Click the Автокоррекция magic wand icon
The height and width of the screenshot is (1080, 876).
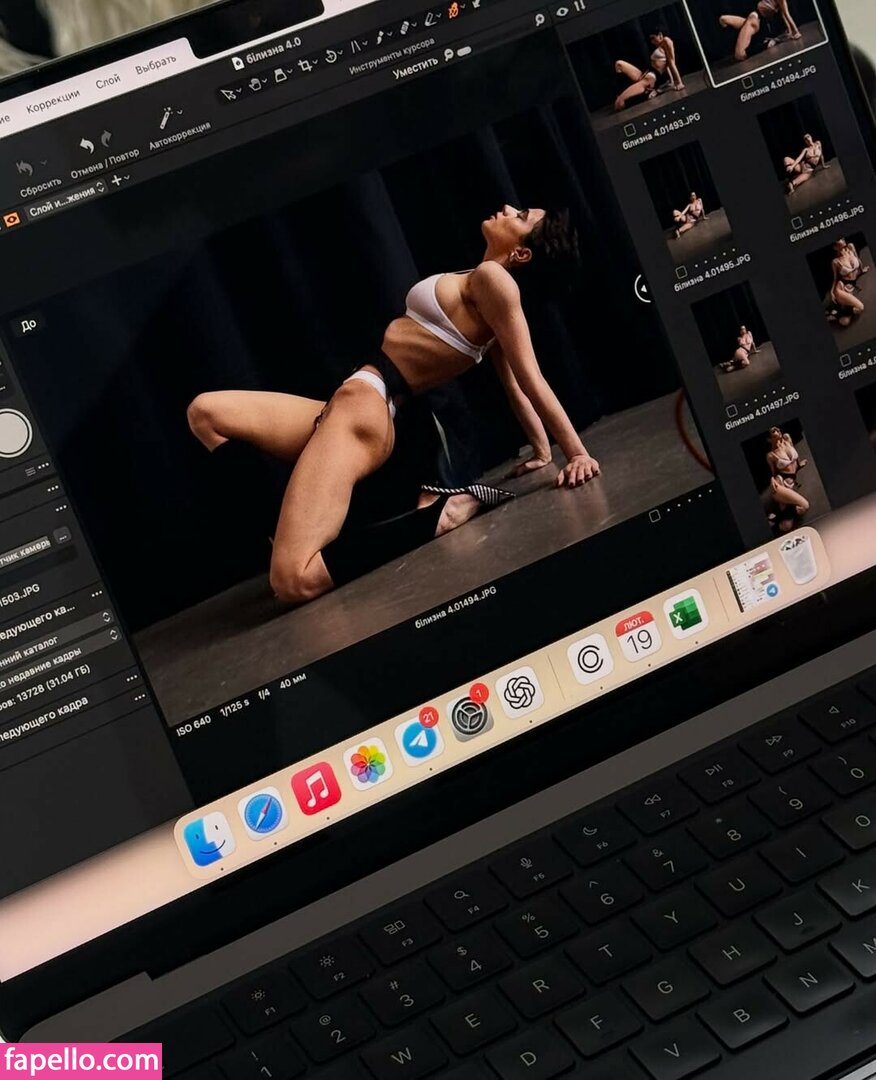click(164, 119)
